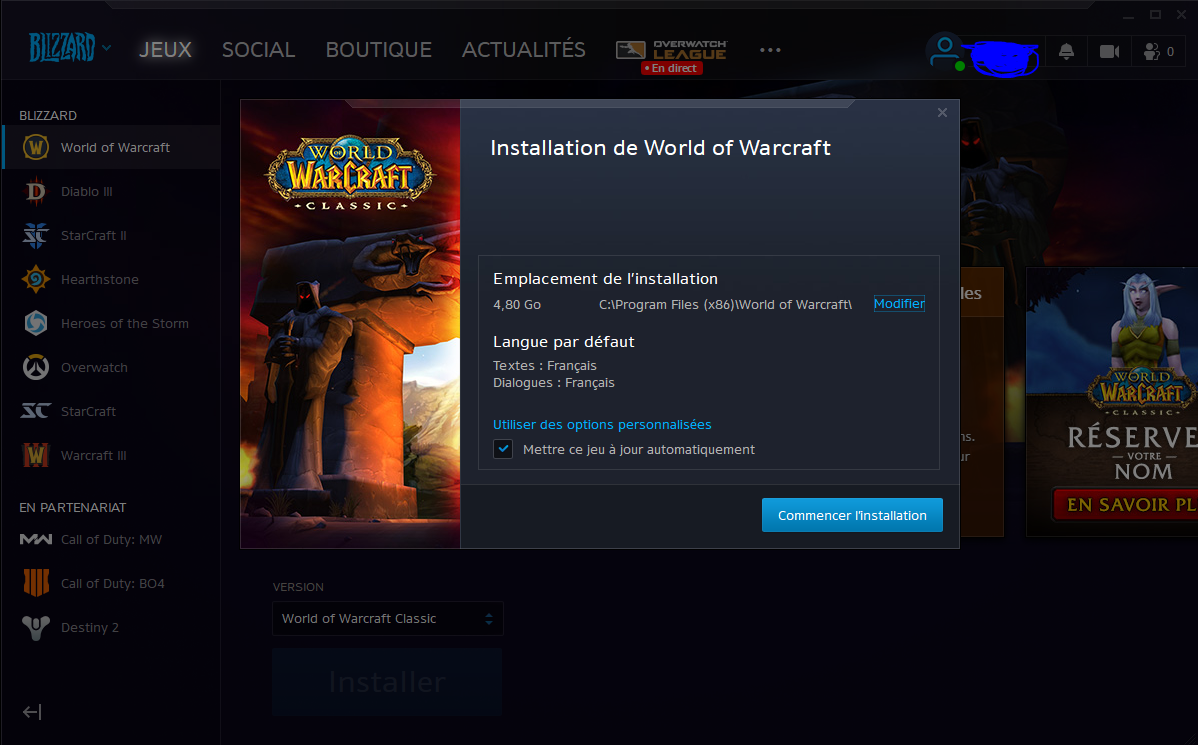Viewport: 1198px width, 745px height.
Task: Click Commencer l'installation button
Action: (852, 515)
